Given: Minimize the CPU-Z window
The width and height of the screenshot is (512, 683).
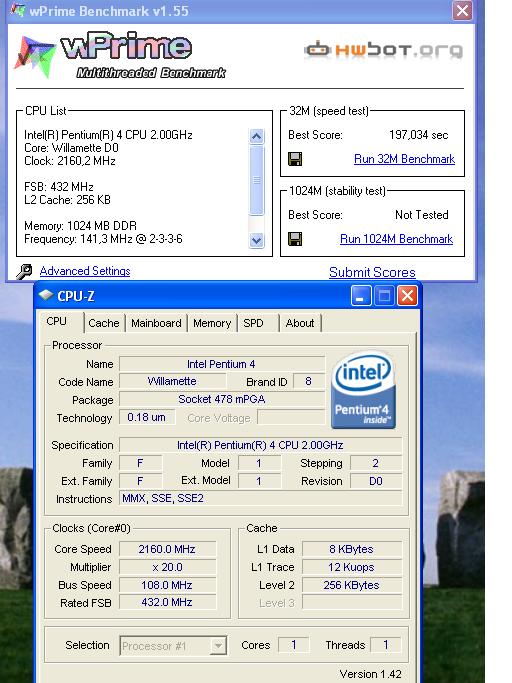Looking at the screenshot, I should point(361,296).
